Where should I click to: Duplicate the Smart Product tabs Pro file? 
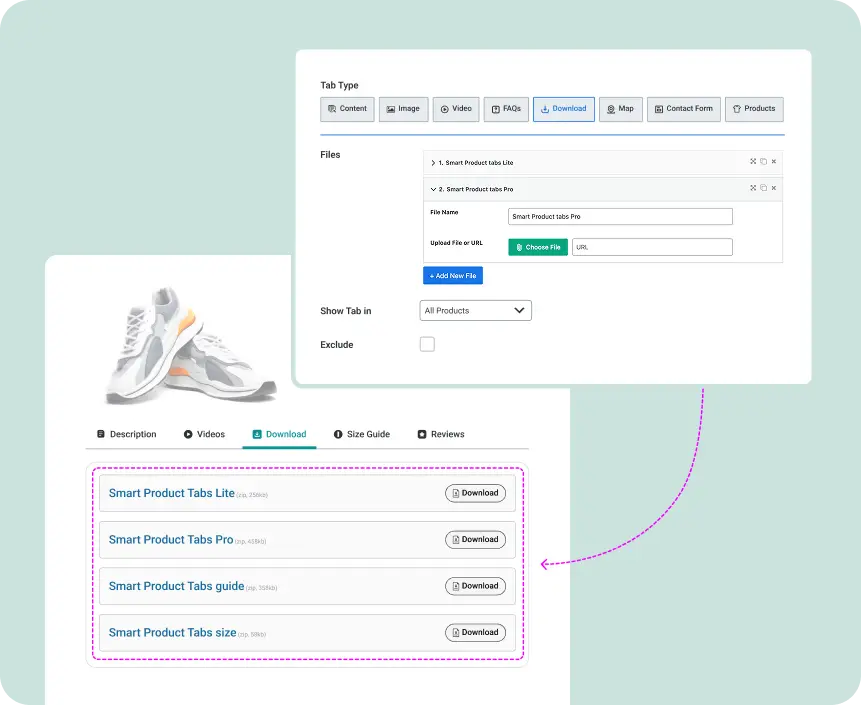[x=763, y=188]
